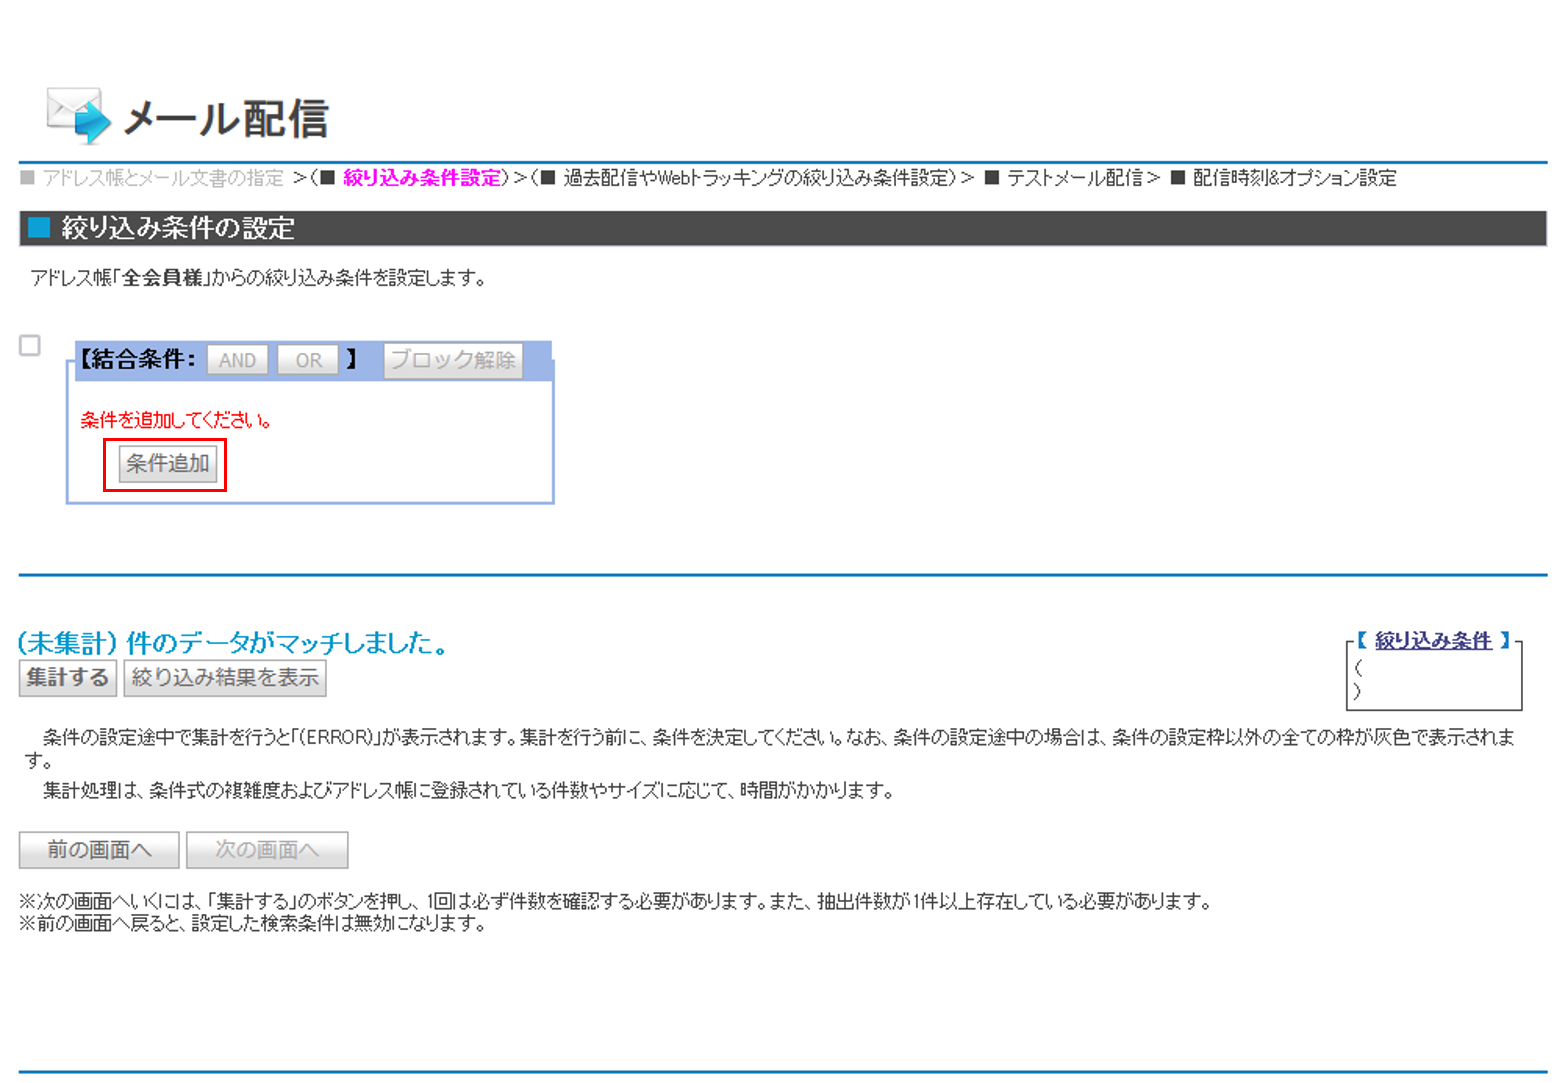Enable AND as the join condition
Image resolution: width=1554 pixels, height=1083 pixels.
coord(236,360)
